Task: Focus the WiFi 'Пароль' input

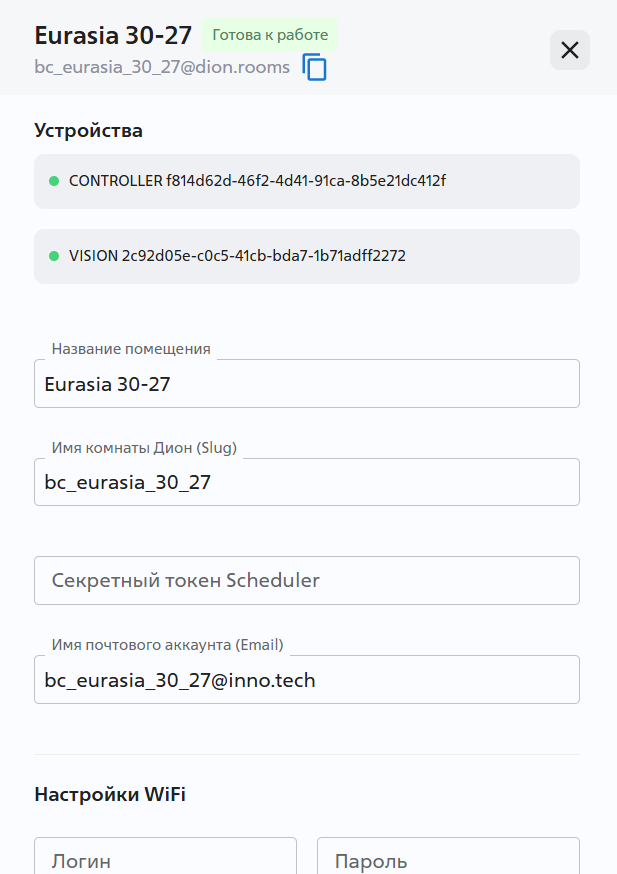Action: (448, 860)
